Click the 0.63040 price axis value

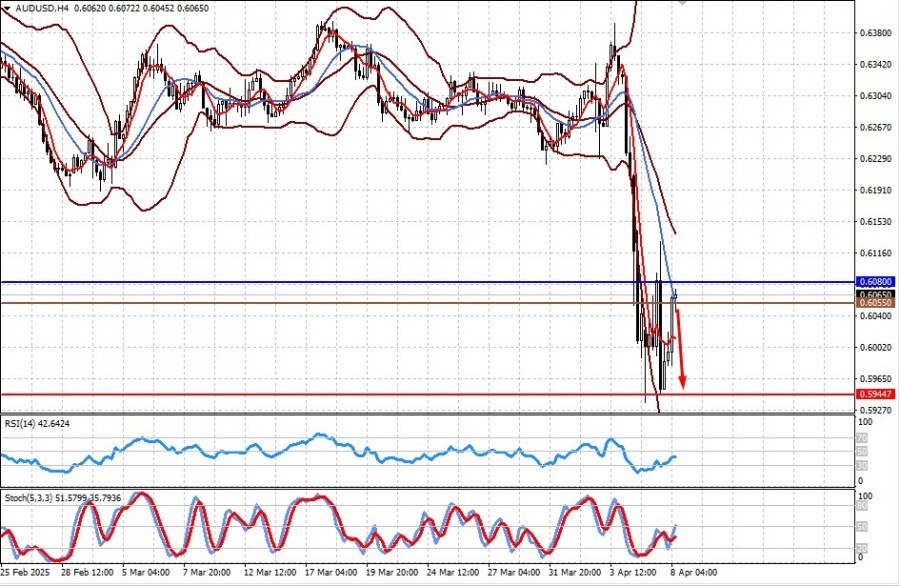[876, 96]
